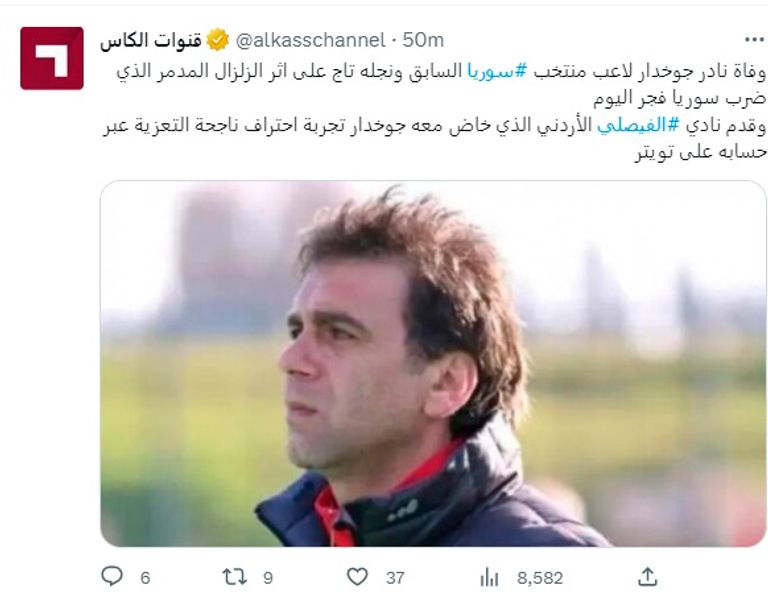Click the reply count 6
Image resolution: width=768 pixels, height=602 pixels.
[145, 578]
